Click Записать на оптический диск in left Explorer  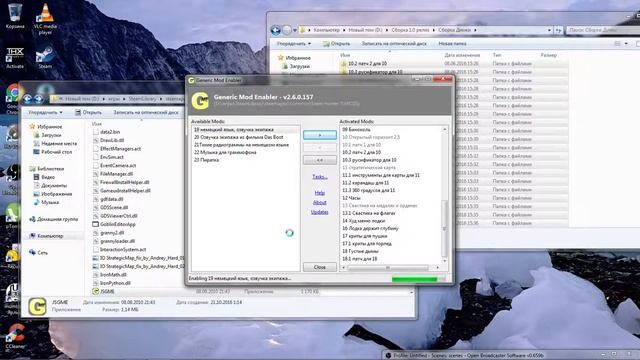coord(146,112)
